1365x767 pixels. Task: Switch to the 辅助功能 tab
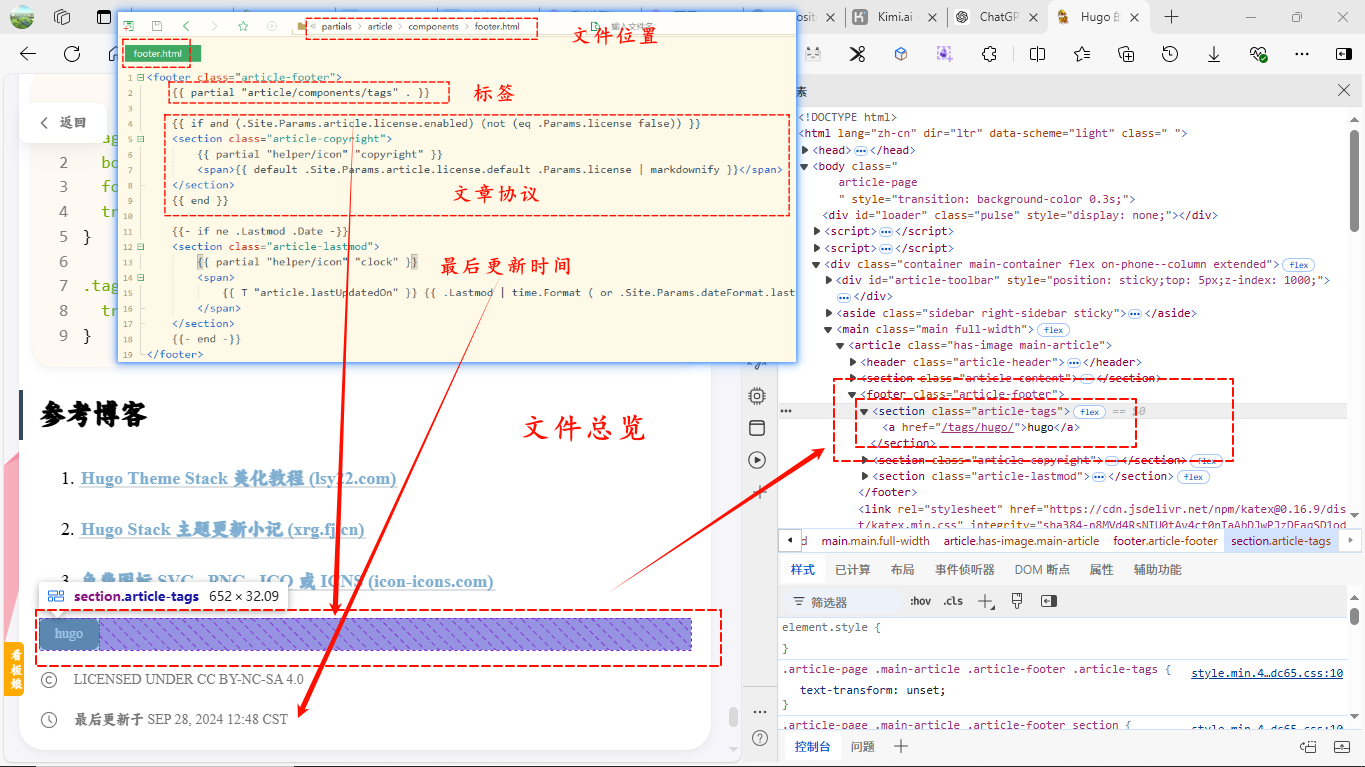[x=1157, y=569]
